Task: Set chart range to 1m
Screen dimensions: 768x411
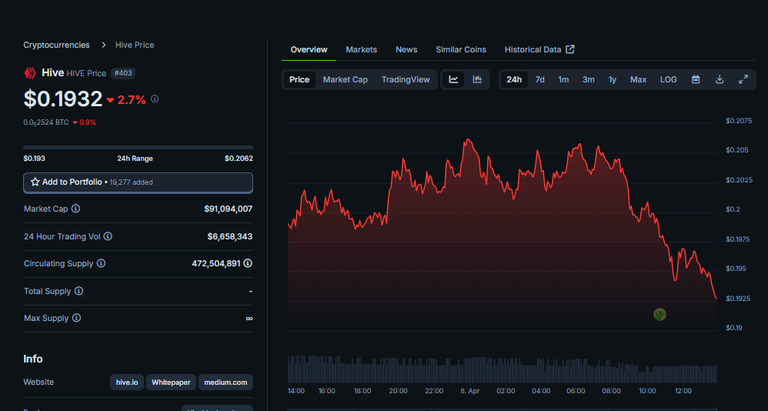Action: pos(563,79)
